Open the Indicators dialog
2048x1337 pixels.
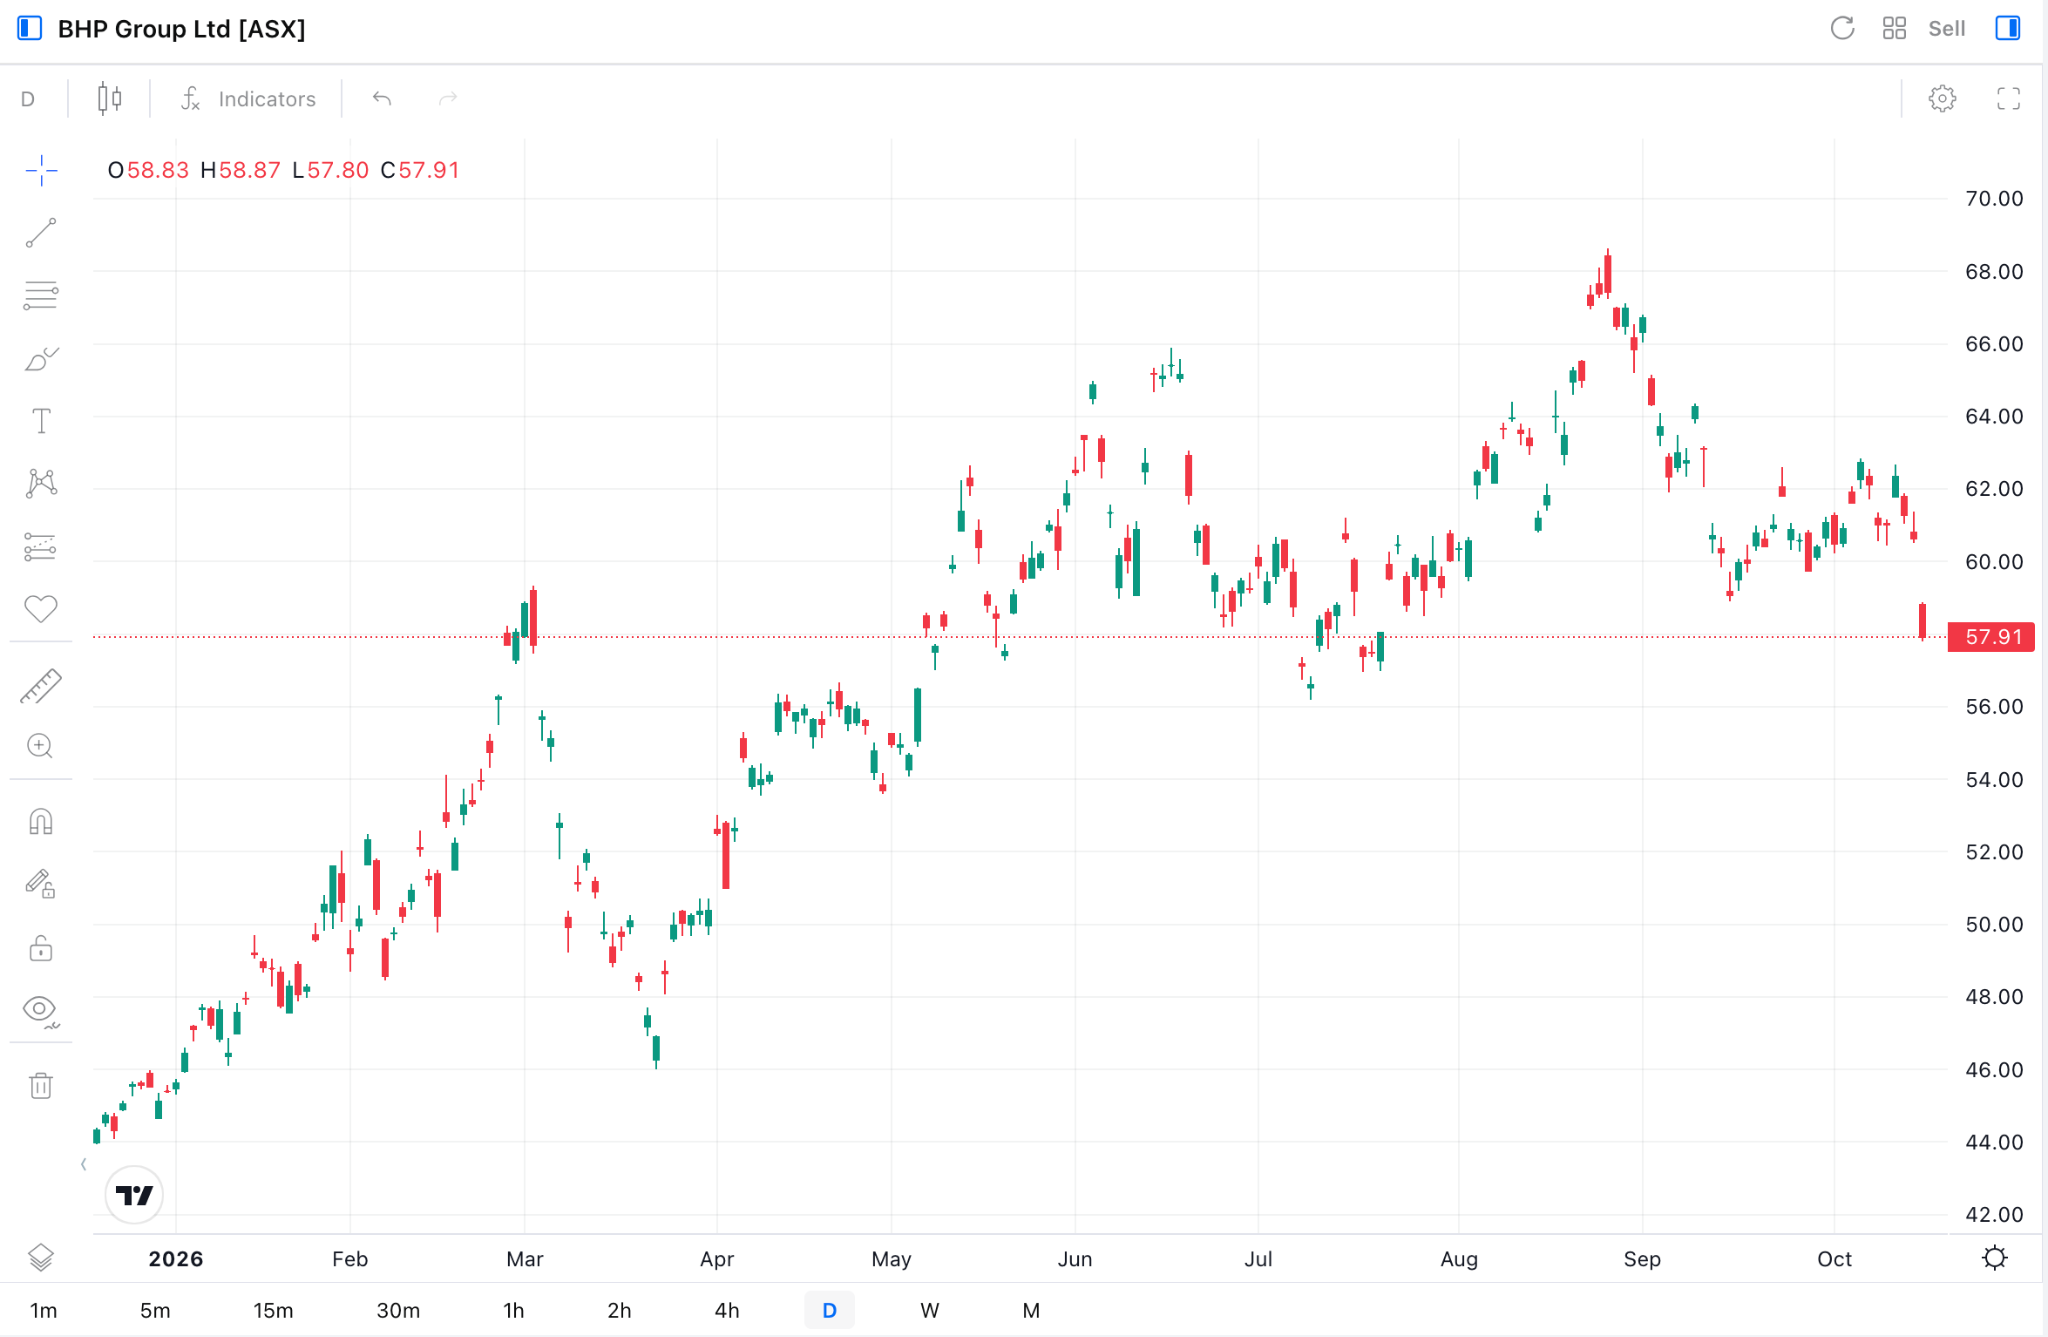[248, 99]
